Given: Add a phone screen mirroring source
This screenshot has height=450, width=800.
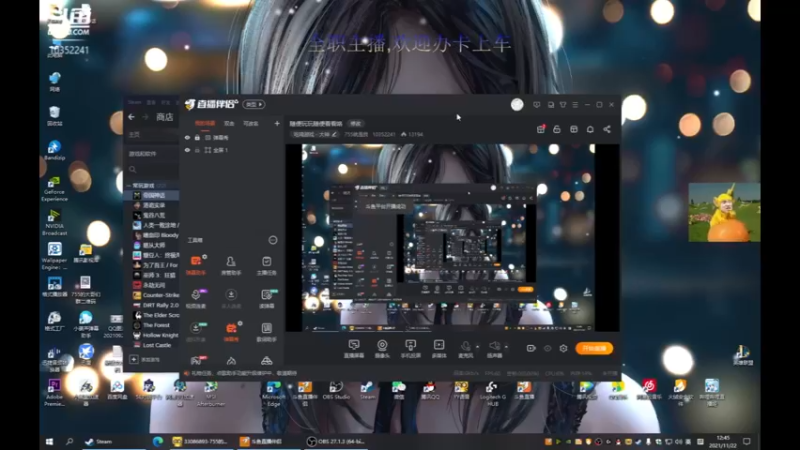Looking at the screenshot, I should pos(410,348).
